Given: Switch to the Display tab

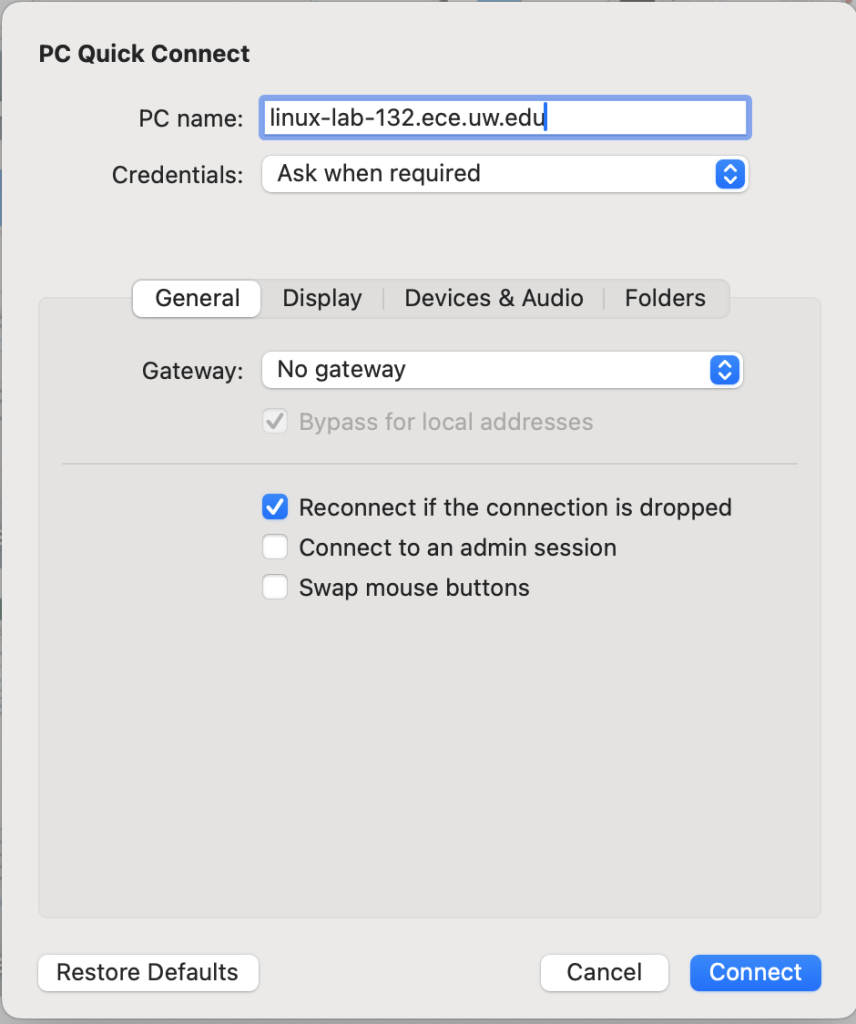Looking at the screenshot, I should click(322, 298).
